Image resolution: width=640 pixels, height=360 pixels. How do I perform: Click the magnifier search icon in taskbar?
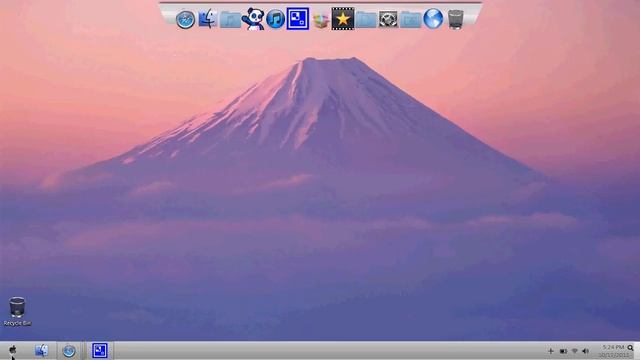tap(631, 348)
